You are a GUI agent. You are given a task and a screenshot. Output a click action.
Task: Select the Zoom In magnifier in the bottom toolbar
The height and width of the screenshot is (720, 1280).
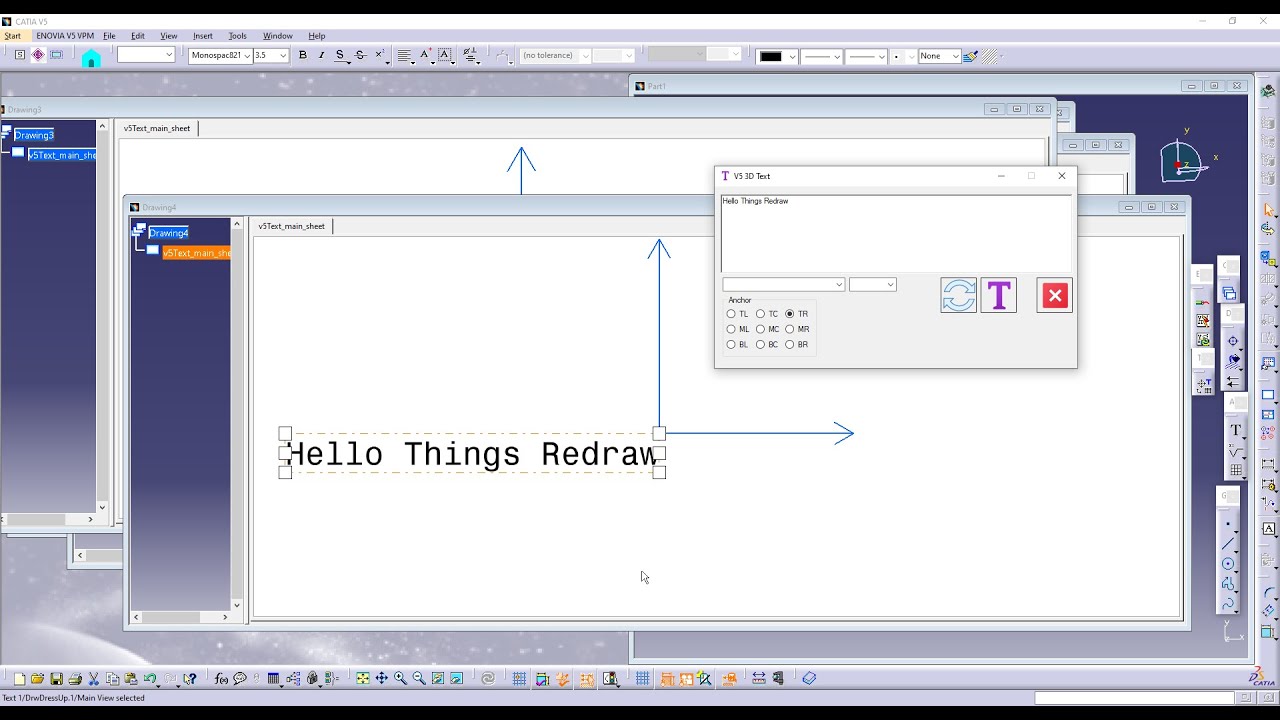(x=399, y=677)
